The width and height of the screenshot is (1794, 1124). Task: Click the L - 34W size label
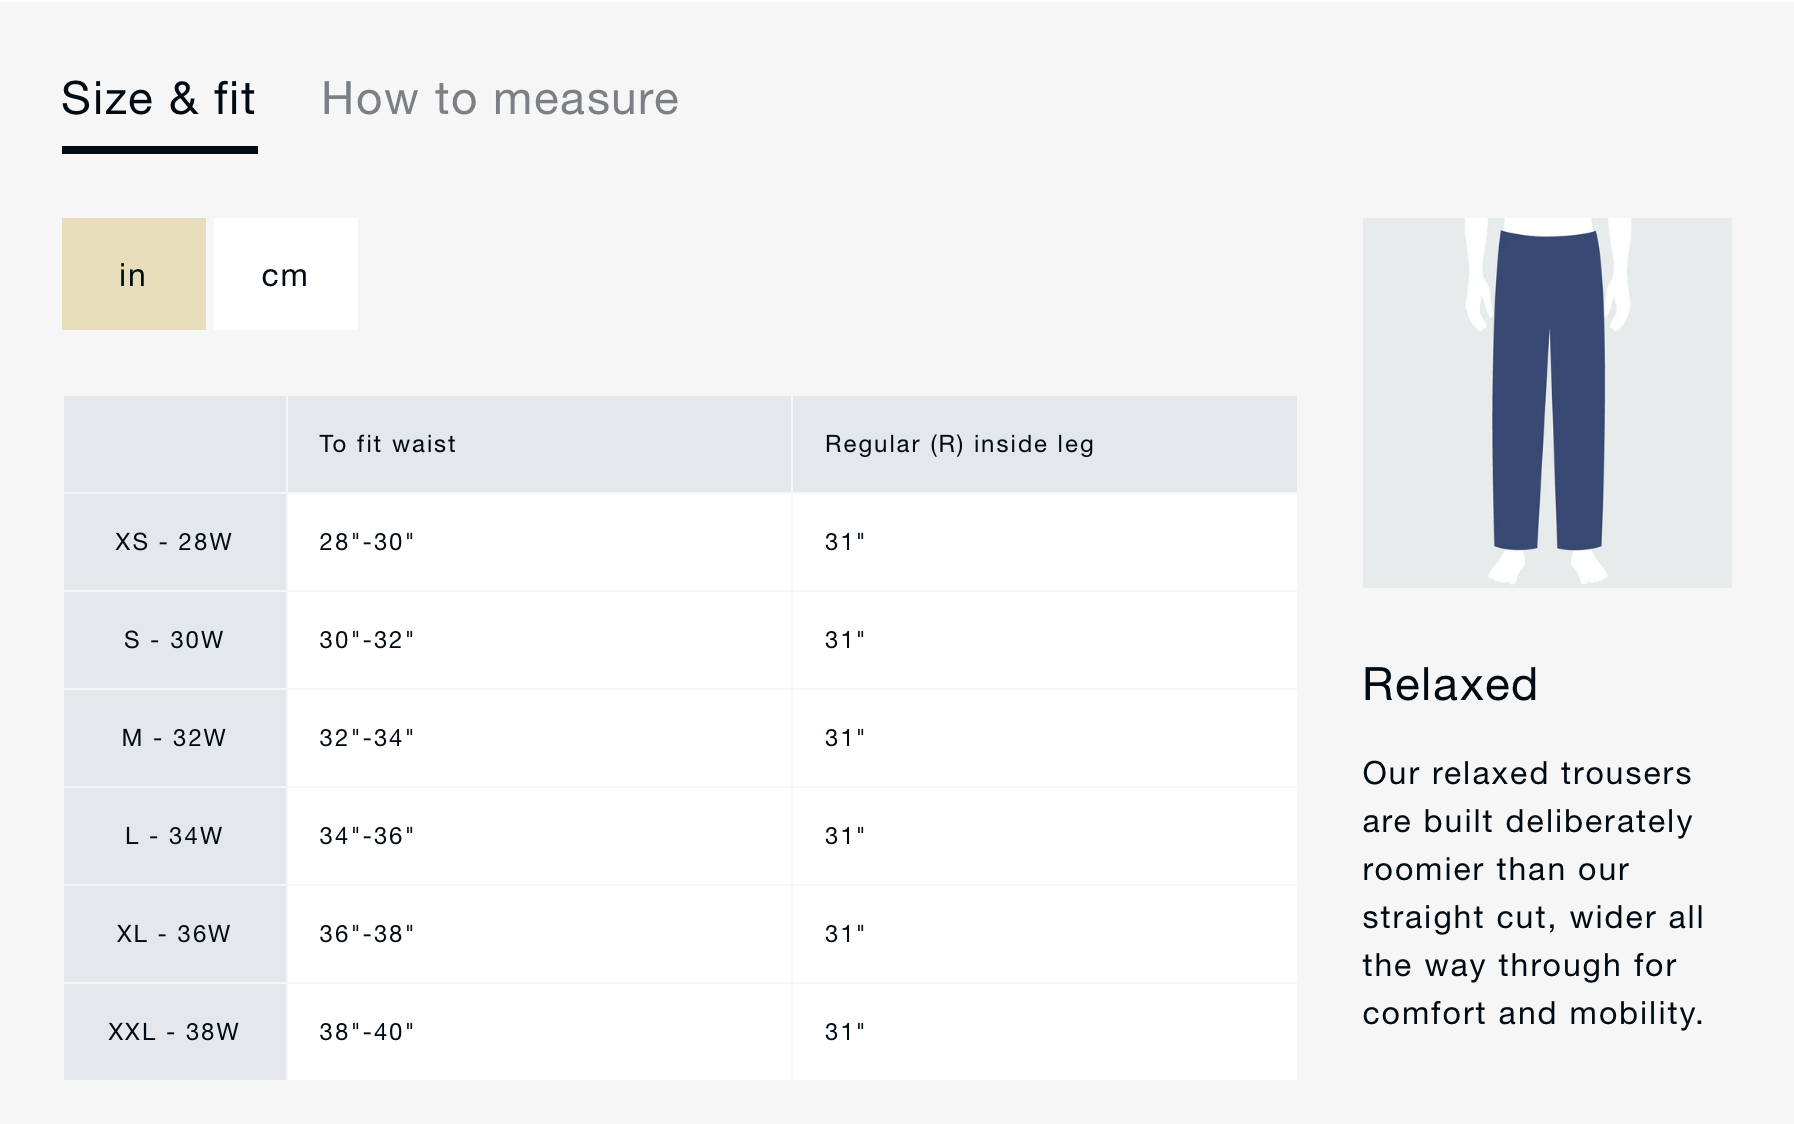174,836
